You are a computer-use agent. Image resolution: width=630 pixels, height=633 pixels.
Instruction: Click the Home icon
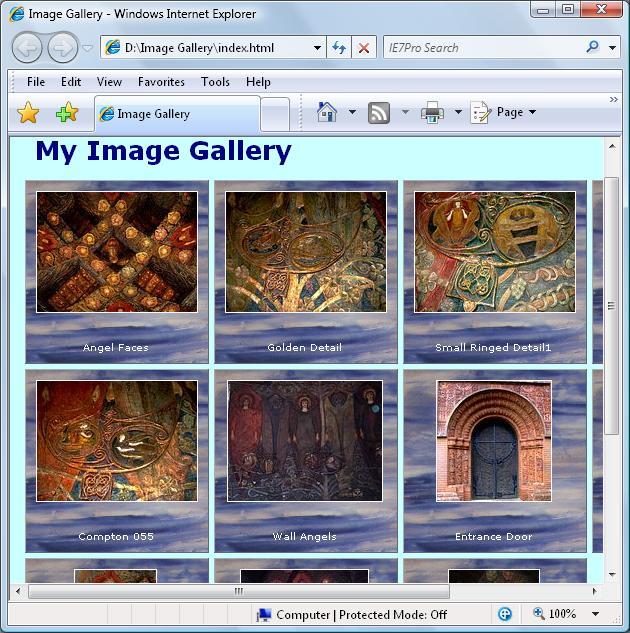(327, 112)
